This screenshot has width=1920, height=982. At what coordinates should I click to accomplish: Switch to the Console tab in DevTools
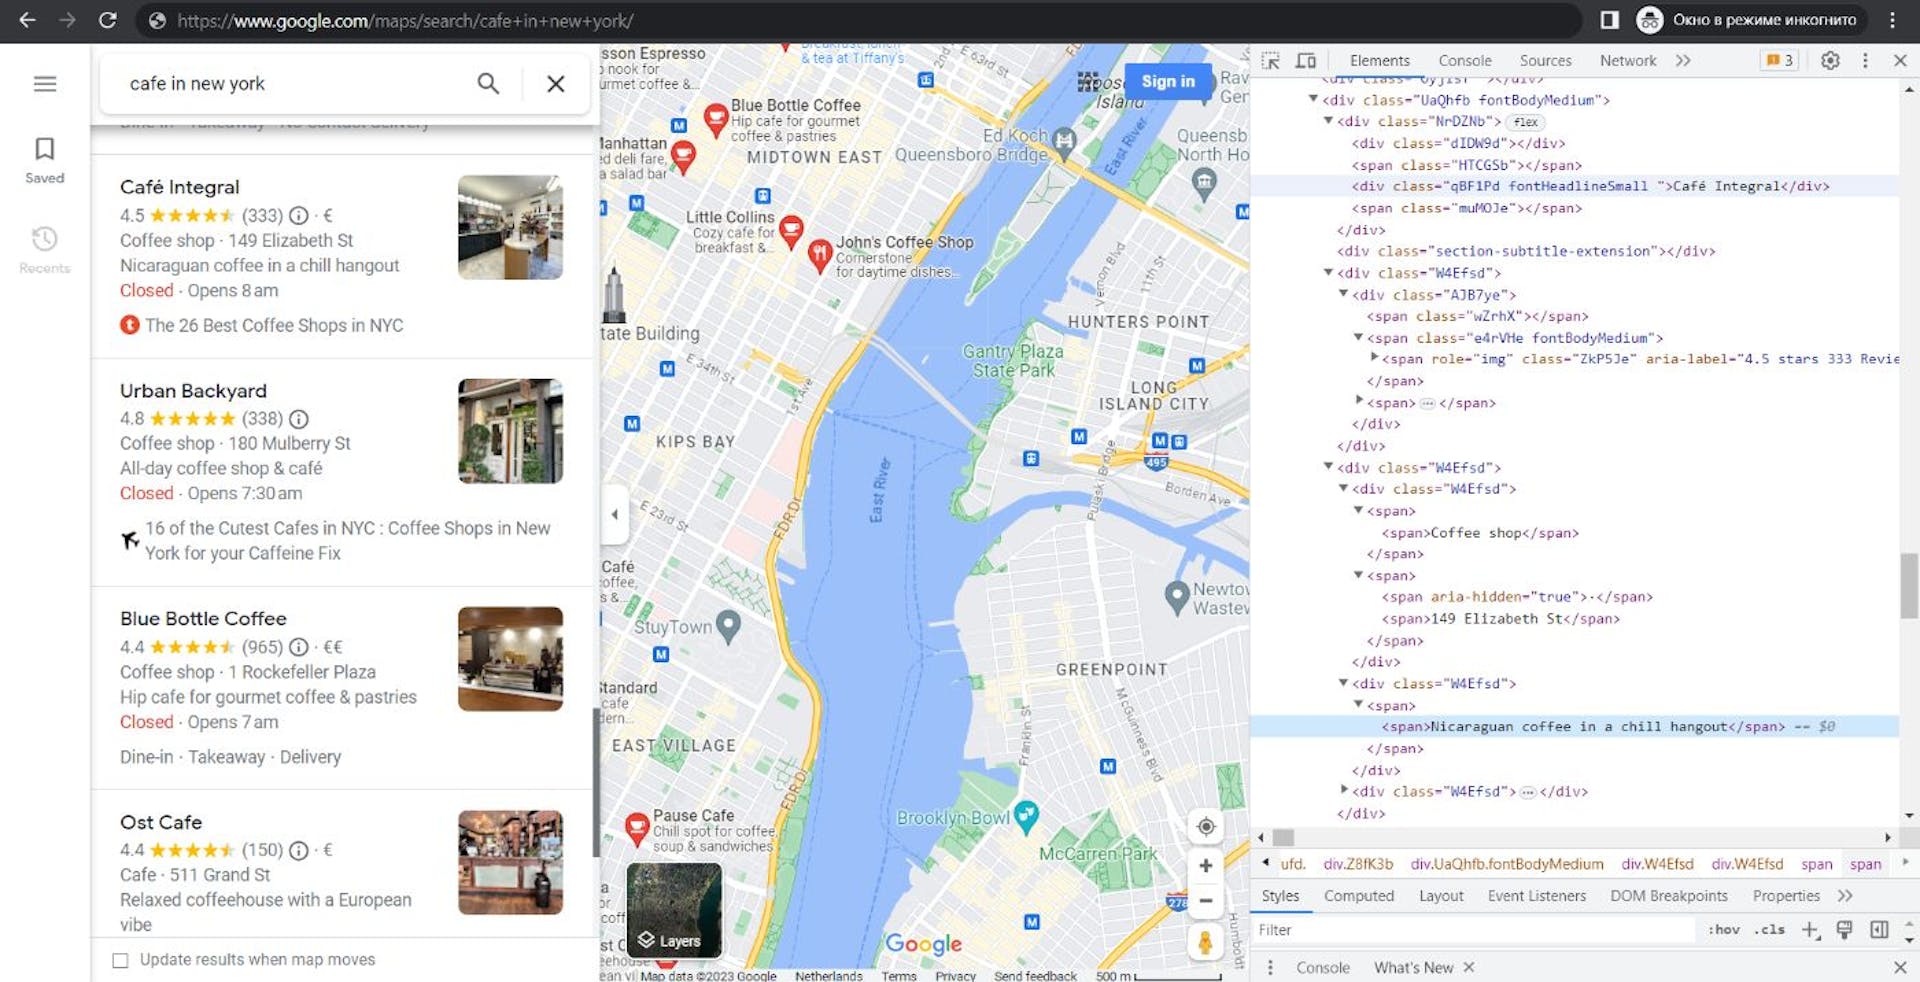tap(1464, 60)
